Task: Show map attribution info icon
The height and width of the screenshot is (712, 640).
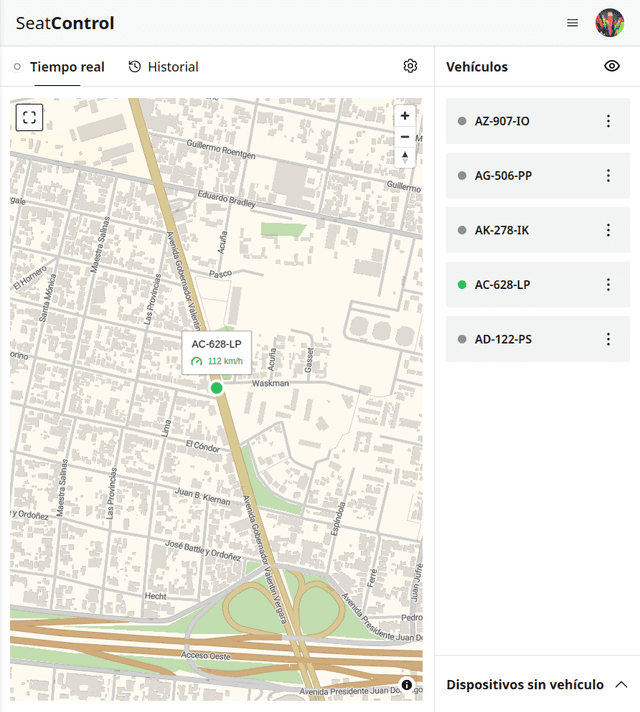Action: (407, 684)
